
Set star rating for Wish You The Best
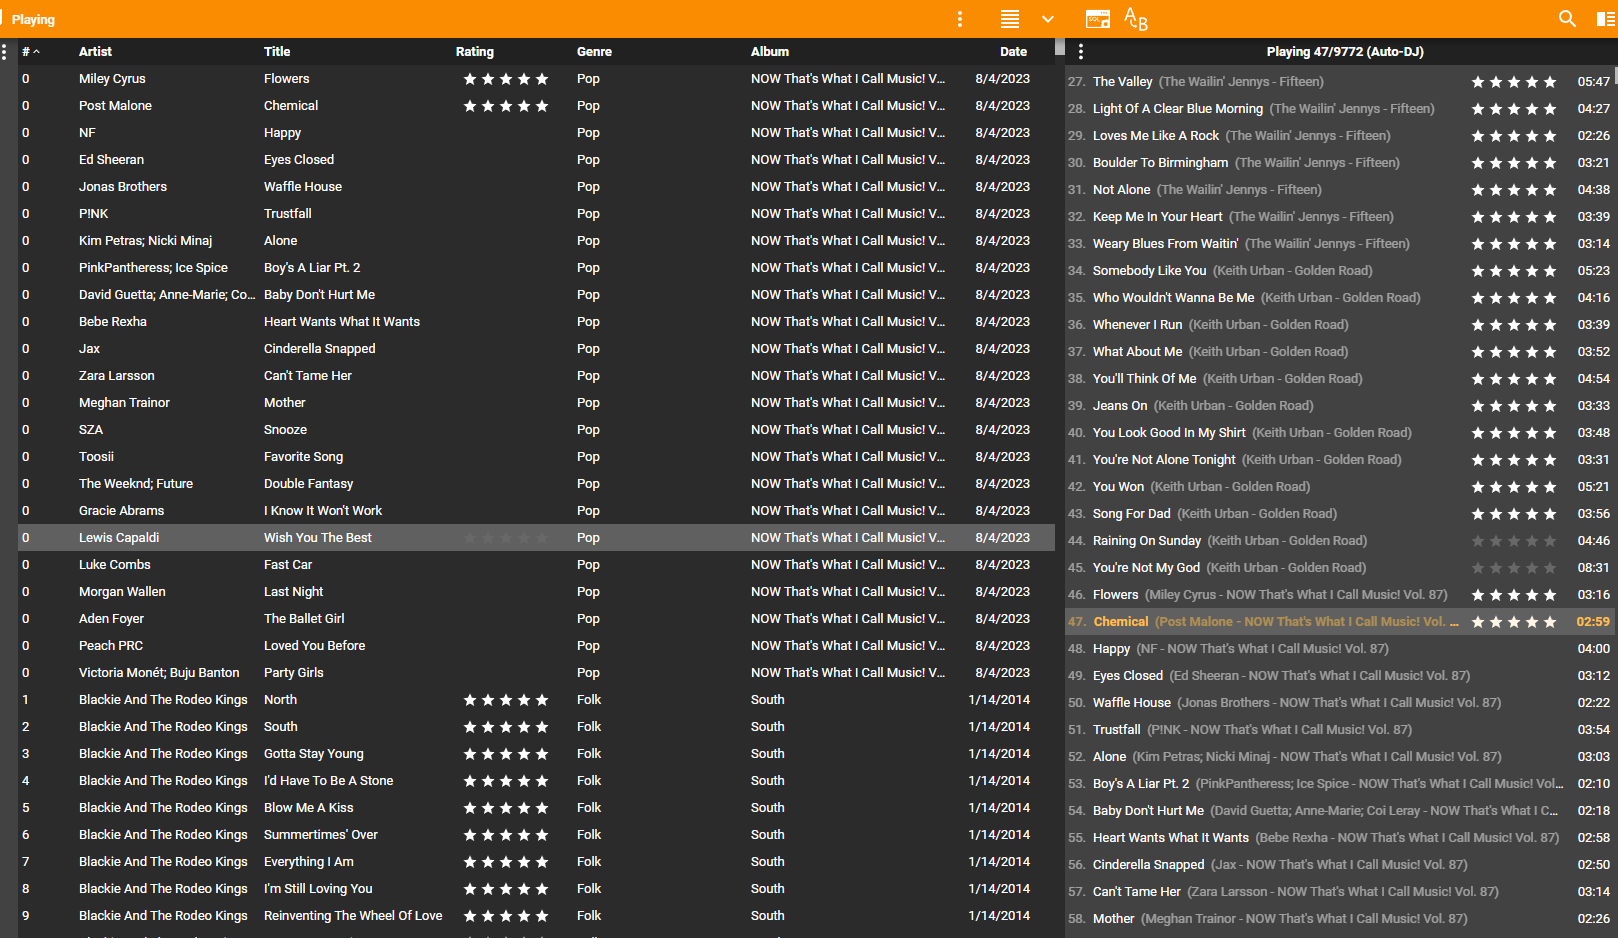click(505, 538)
